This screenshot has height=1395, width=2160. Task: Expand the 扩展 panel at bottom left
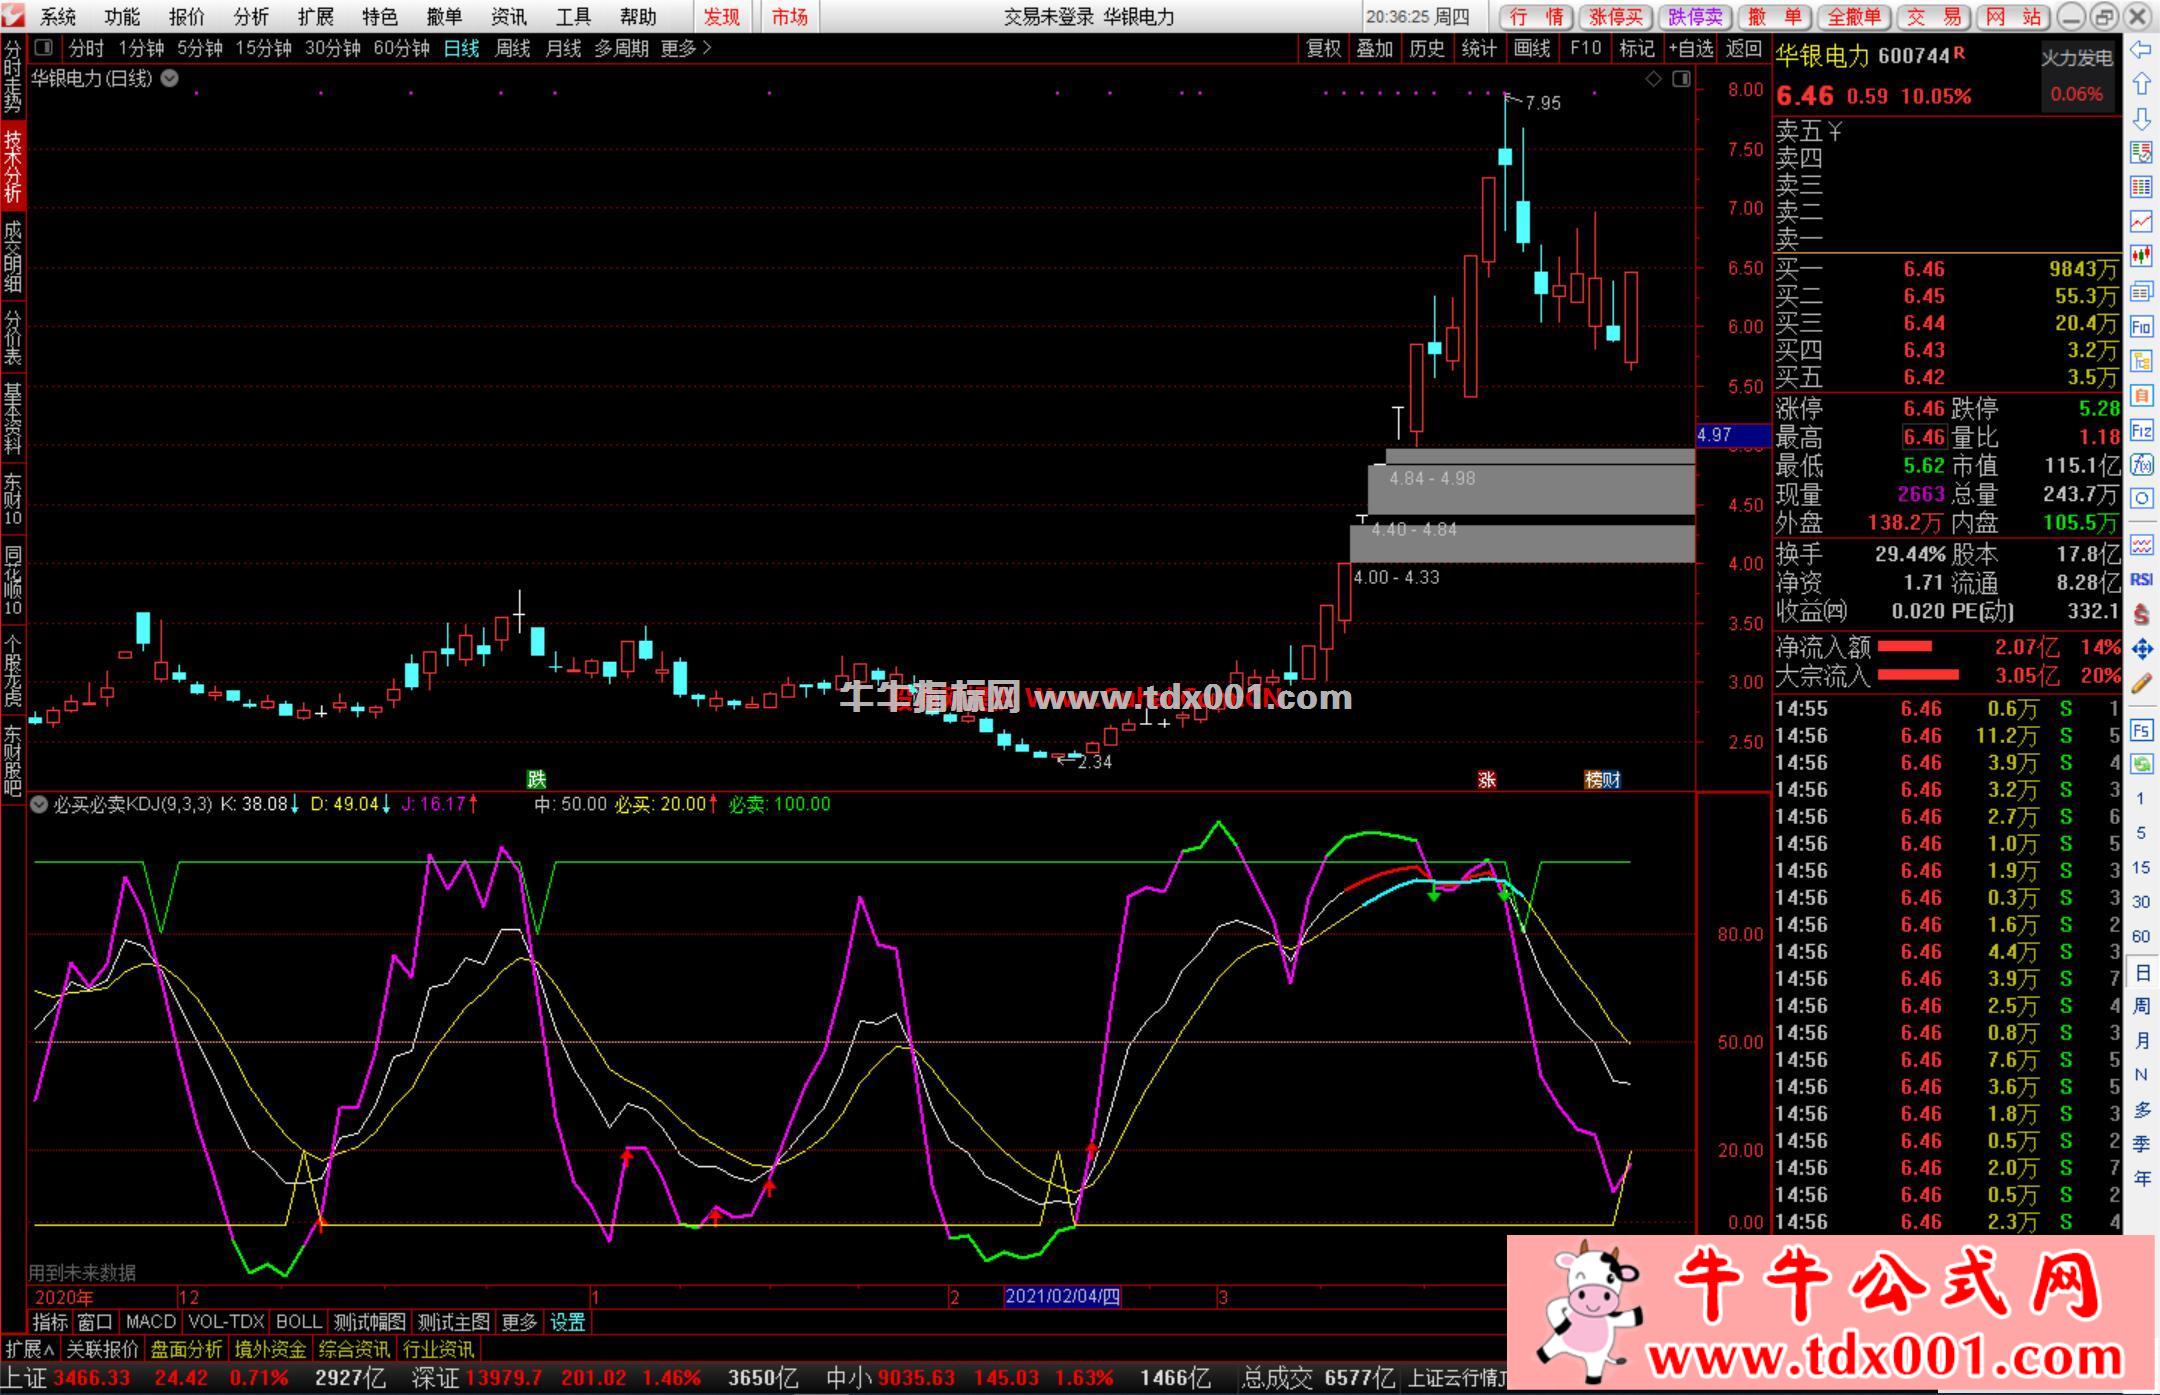click(x=30, y=1348)
